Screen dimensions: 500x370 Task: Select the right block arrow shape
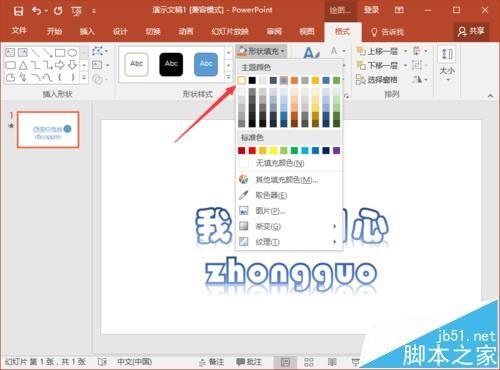[x=60, y=65]
